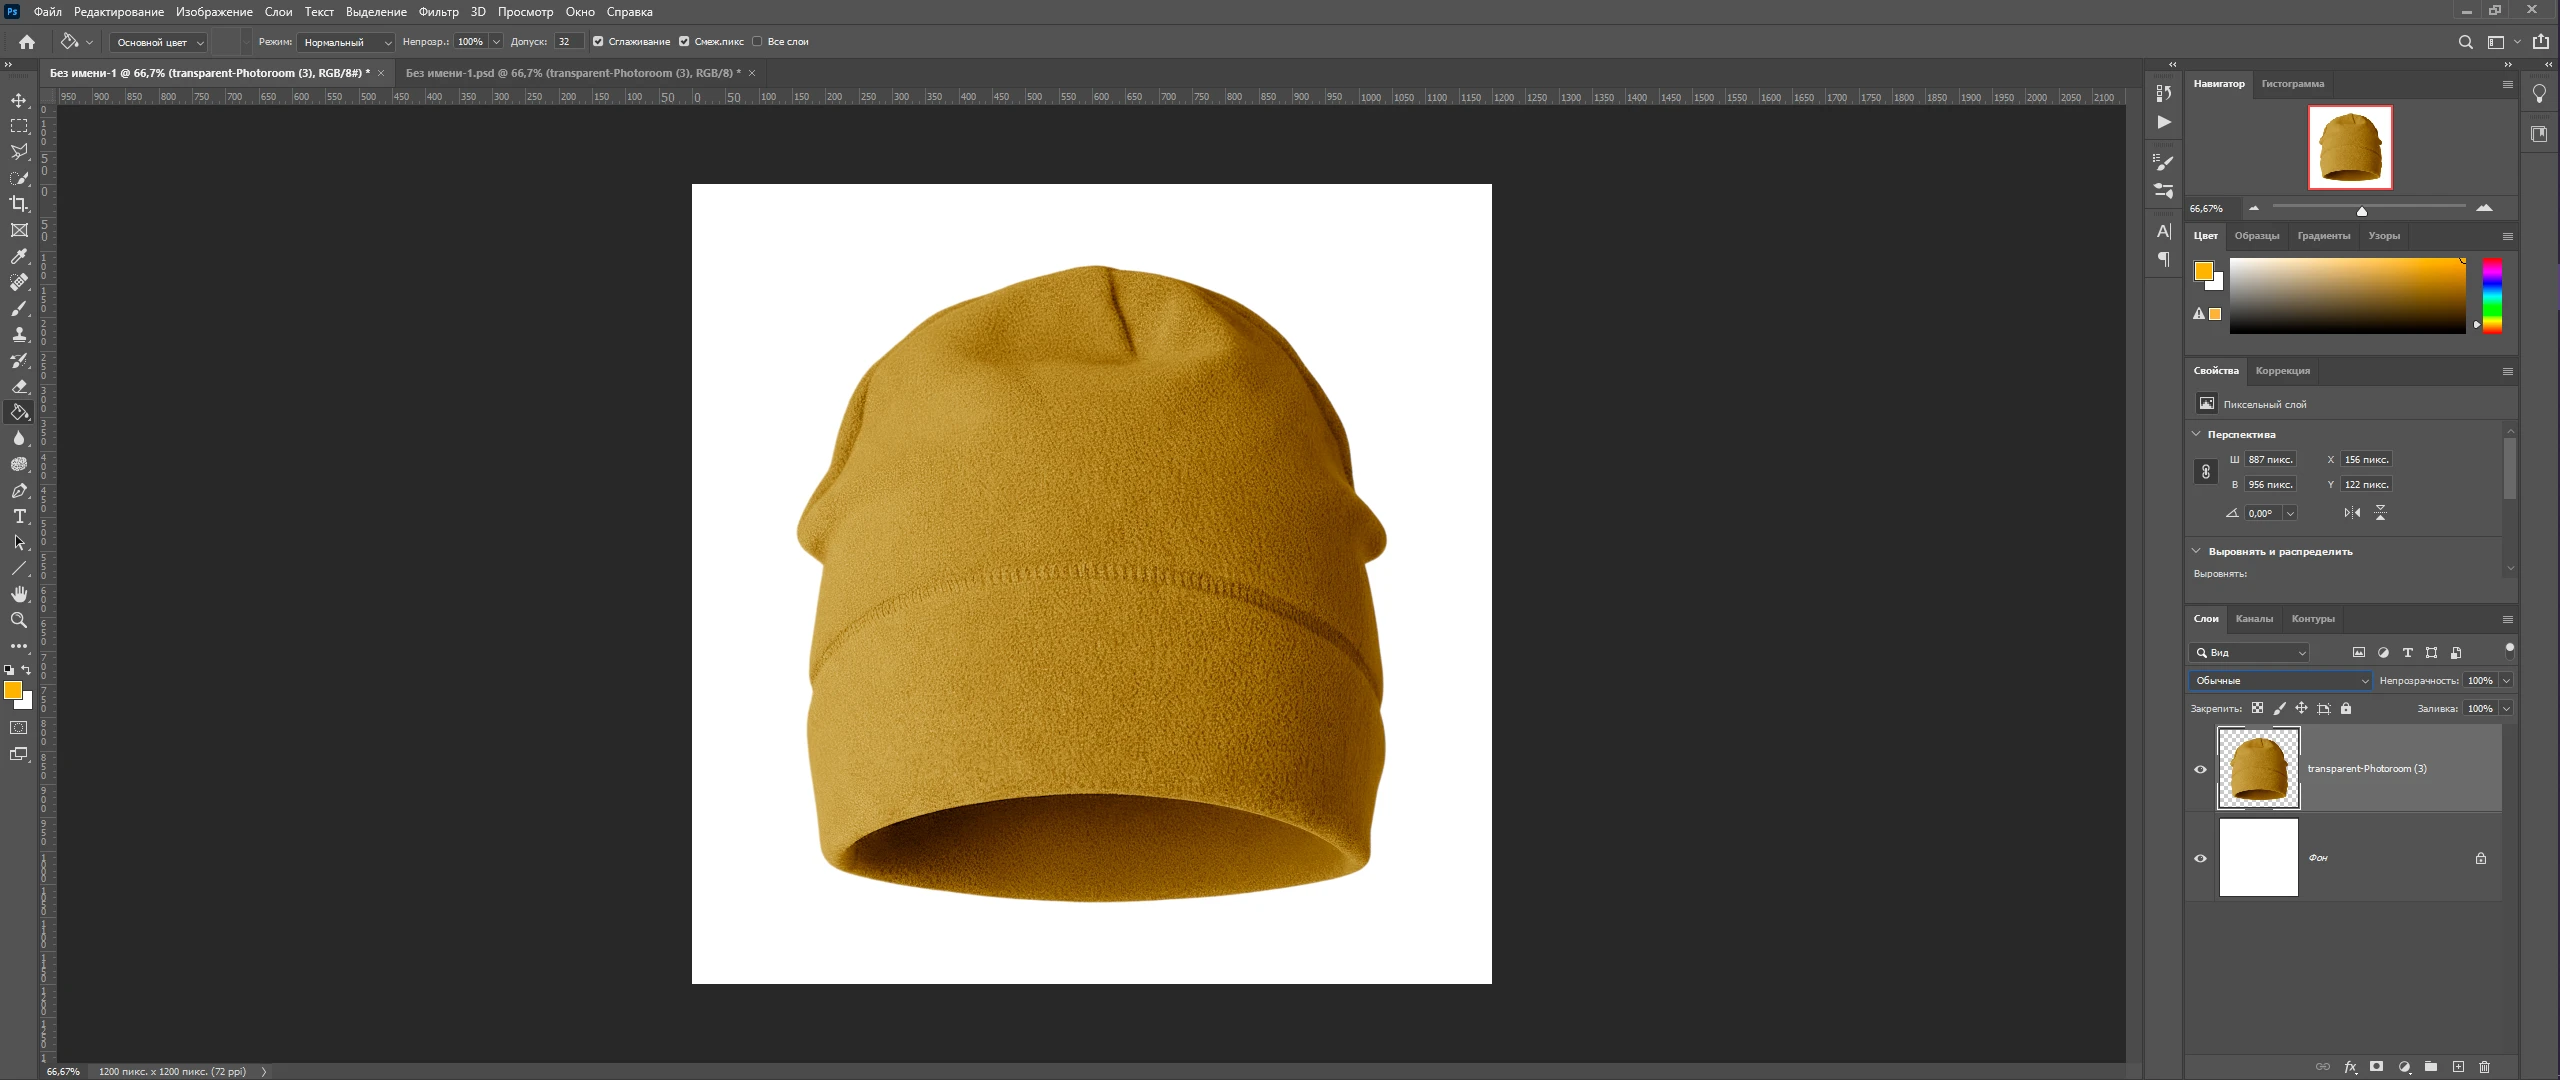Switch to the Каналы tab

2254,619
